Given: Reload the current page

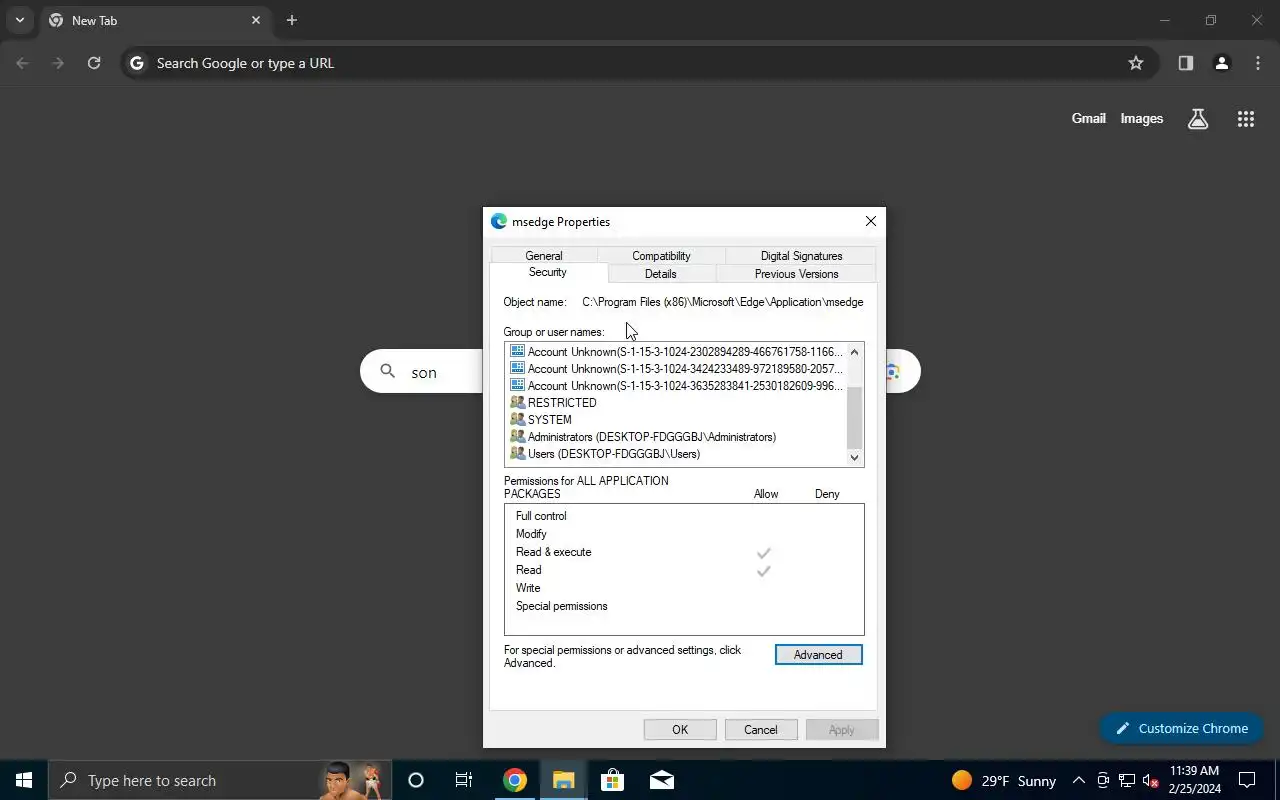Looking at the screenshot, I should coord(94,63).
